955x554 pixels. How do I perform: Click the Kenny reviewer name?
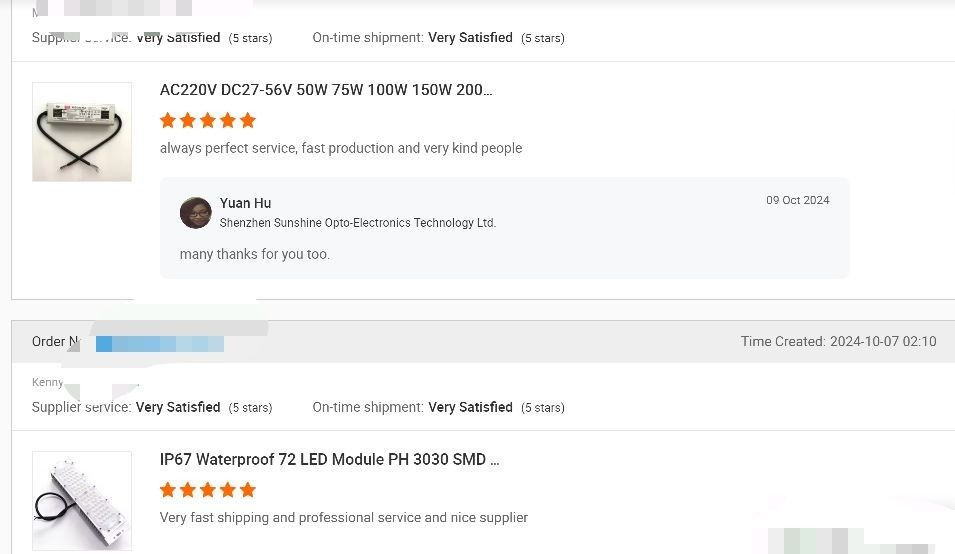(x=47, y=382)
